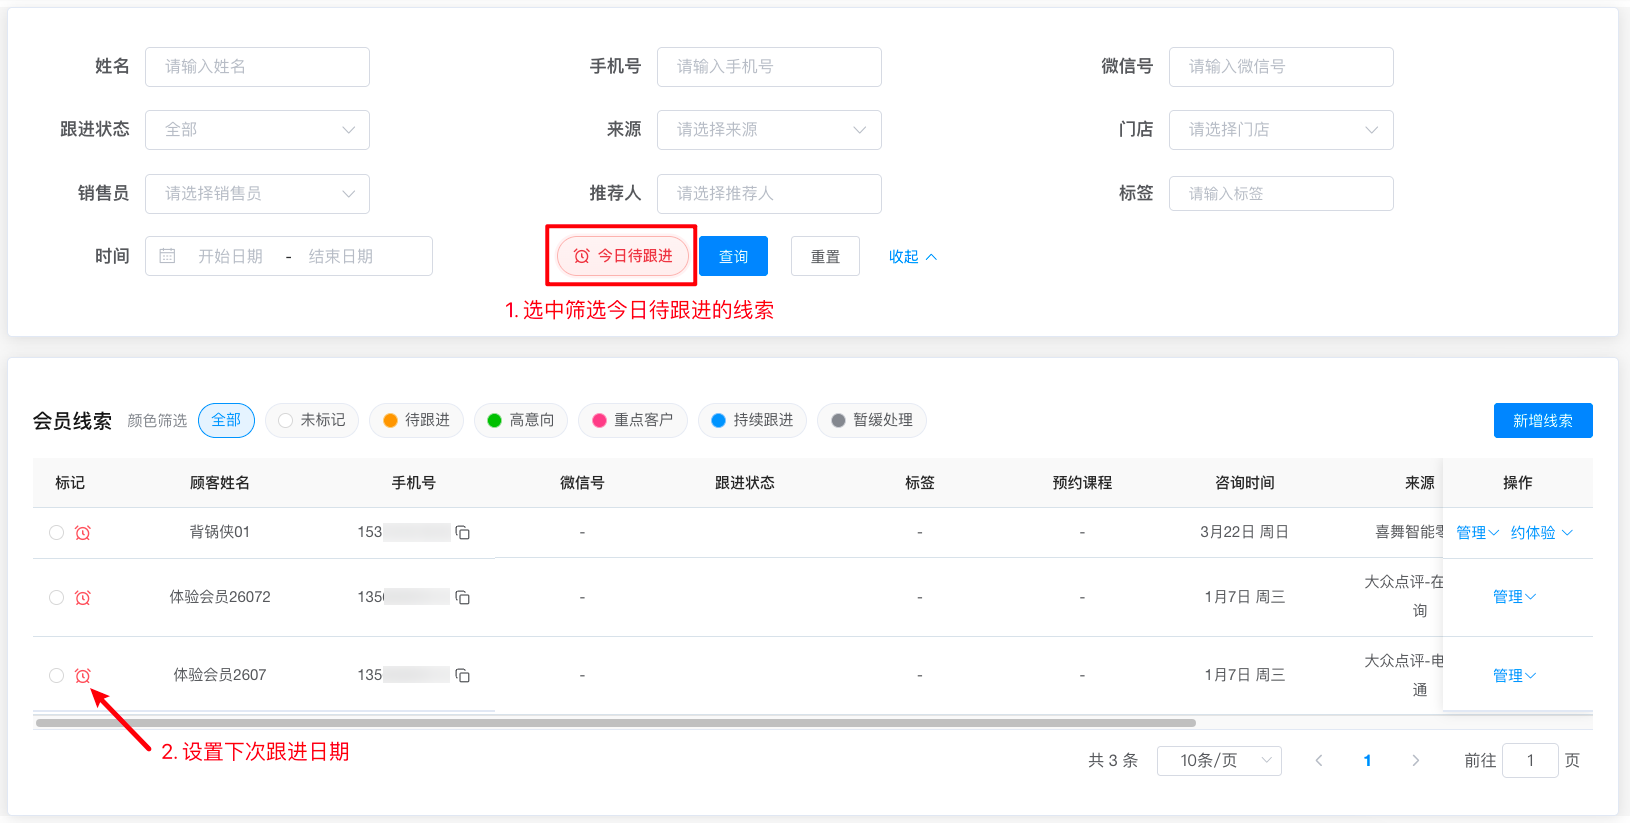Filter by pink 重点客户 color tag
This screenshot has height=823, width=1630.
point(632,421)
